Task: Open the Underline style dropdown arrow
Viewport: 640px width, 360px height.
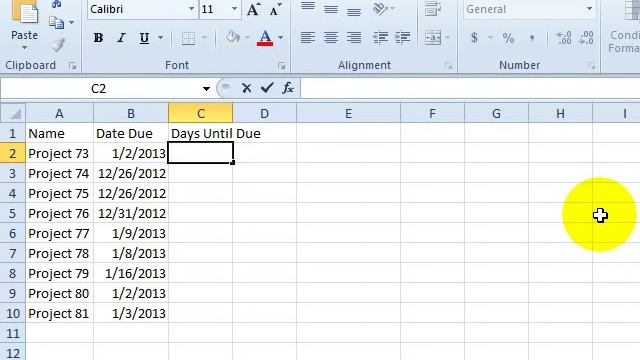Action: pos(160,38)
